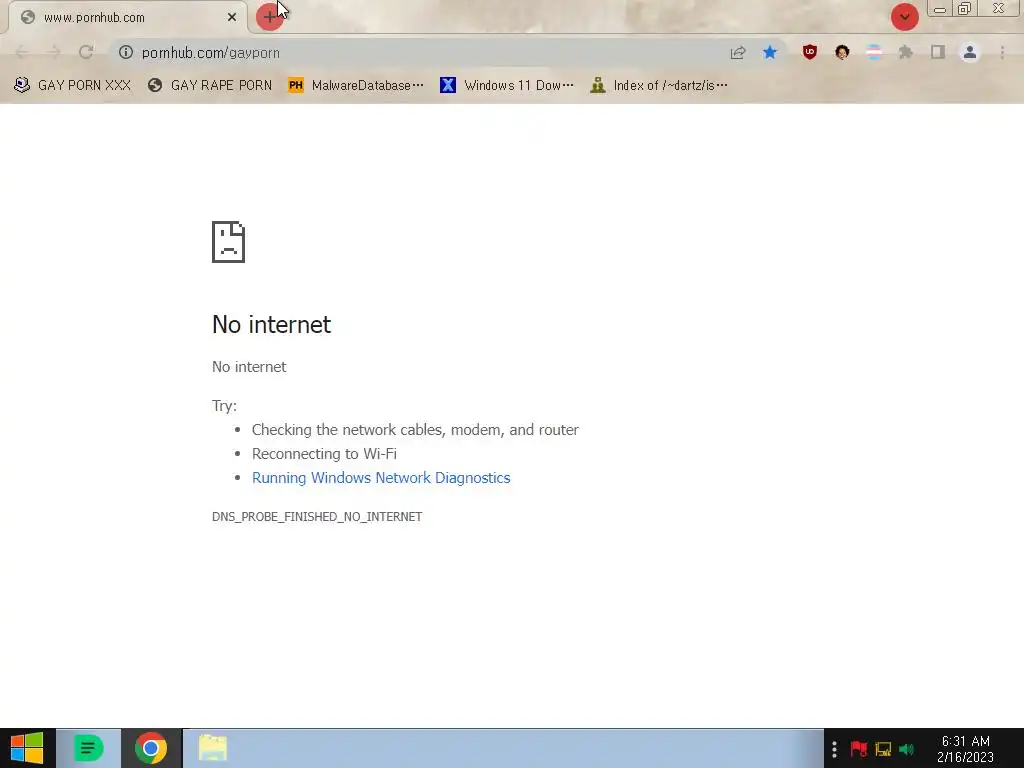Open the user profile icon

click(x=970, y=52)
